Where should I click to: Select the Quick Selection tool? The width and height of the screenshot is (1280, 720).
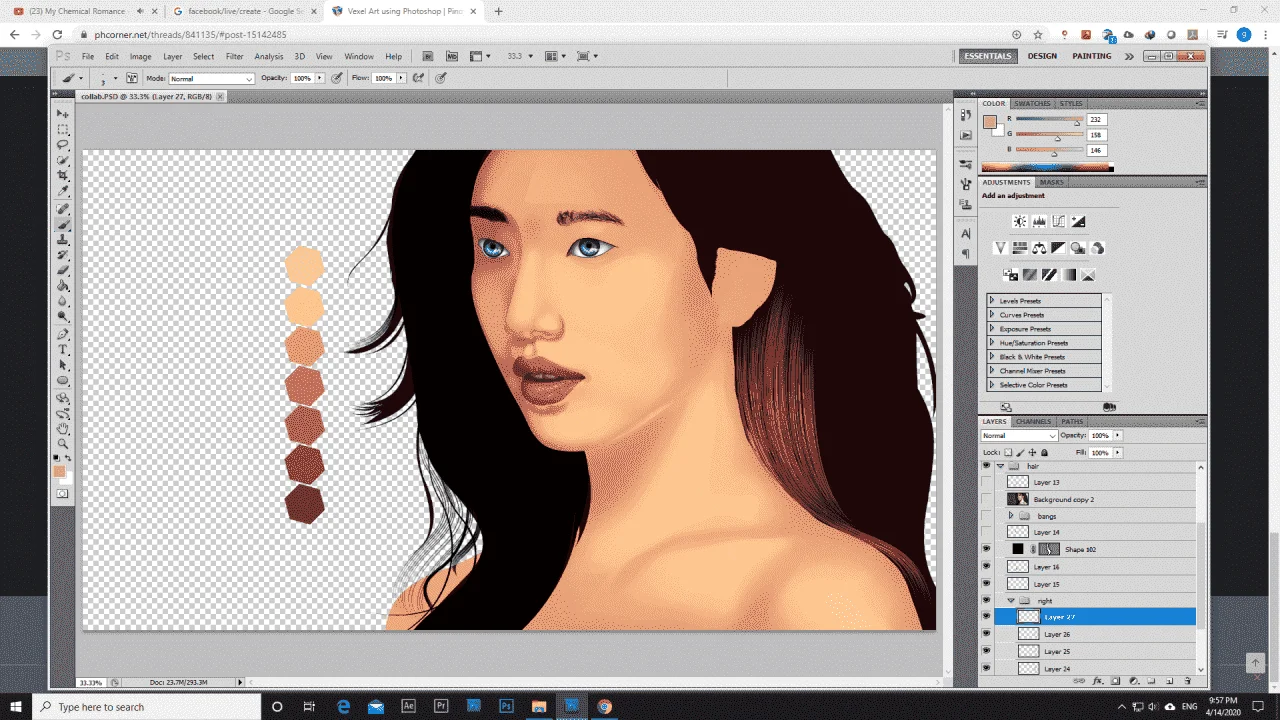63,160
